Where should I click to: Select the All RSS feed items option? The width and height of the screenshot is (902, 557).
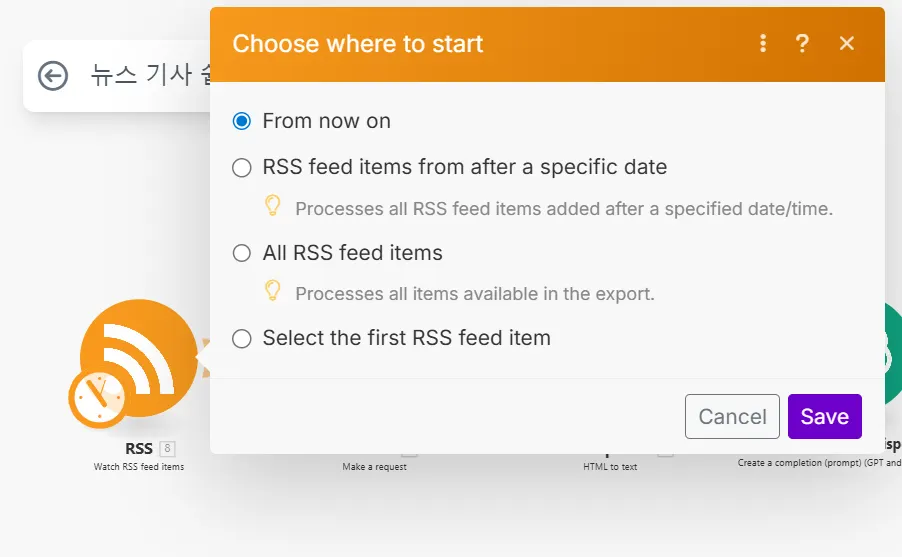pyautogui.click(x=241, y=254)
